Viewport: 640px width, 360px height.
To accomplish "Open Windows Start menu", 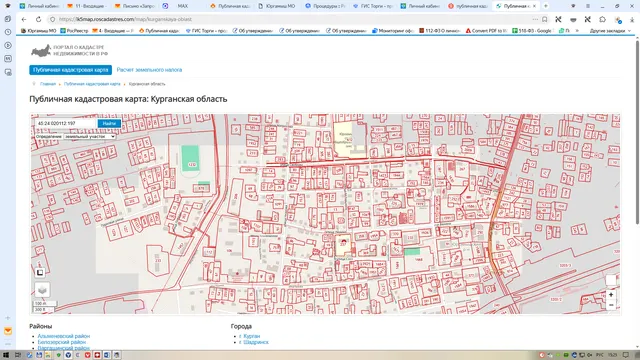I will point(6,355).
